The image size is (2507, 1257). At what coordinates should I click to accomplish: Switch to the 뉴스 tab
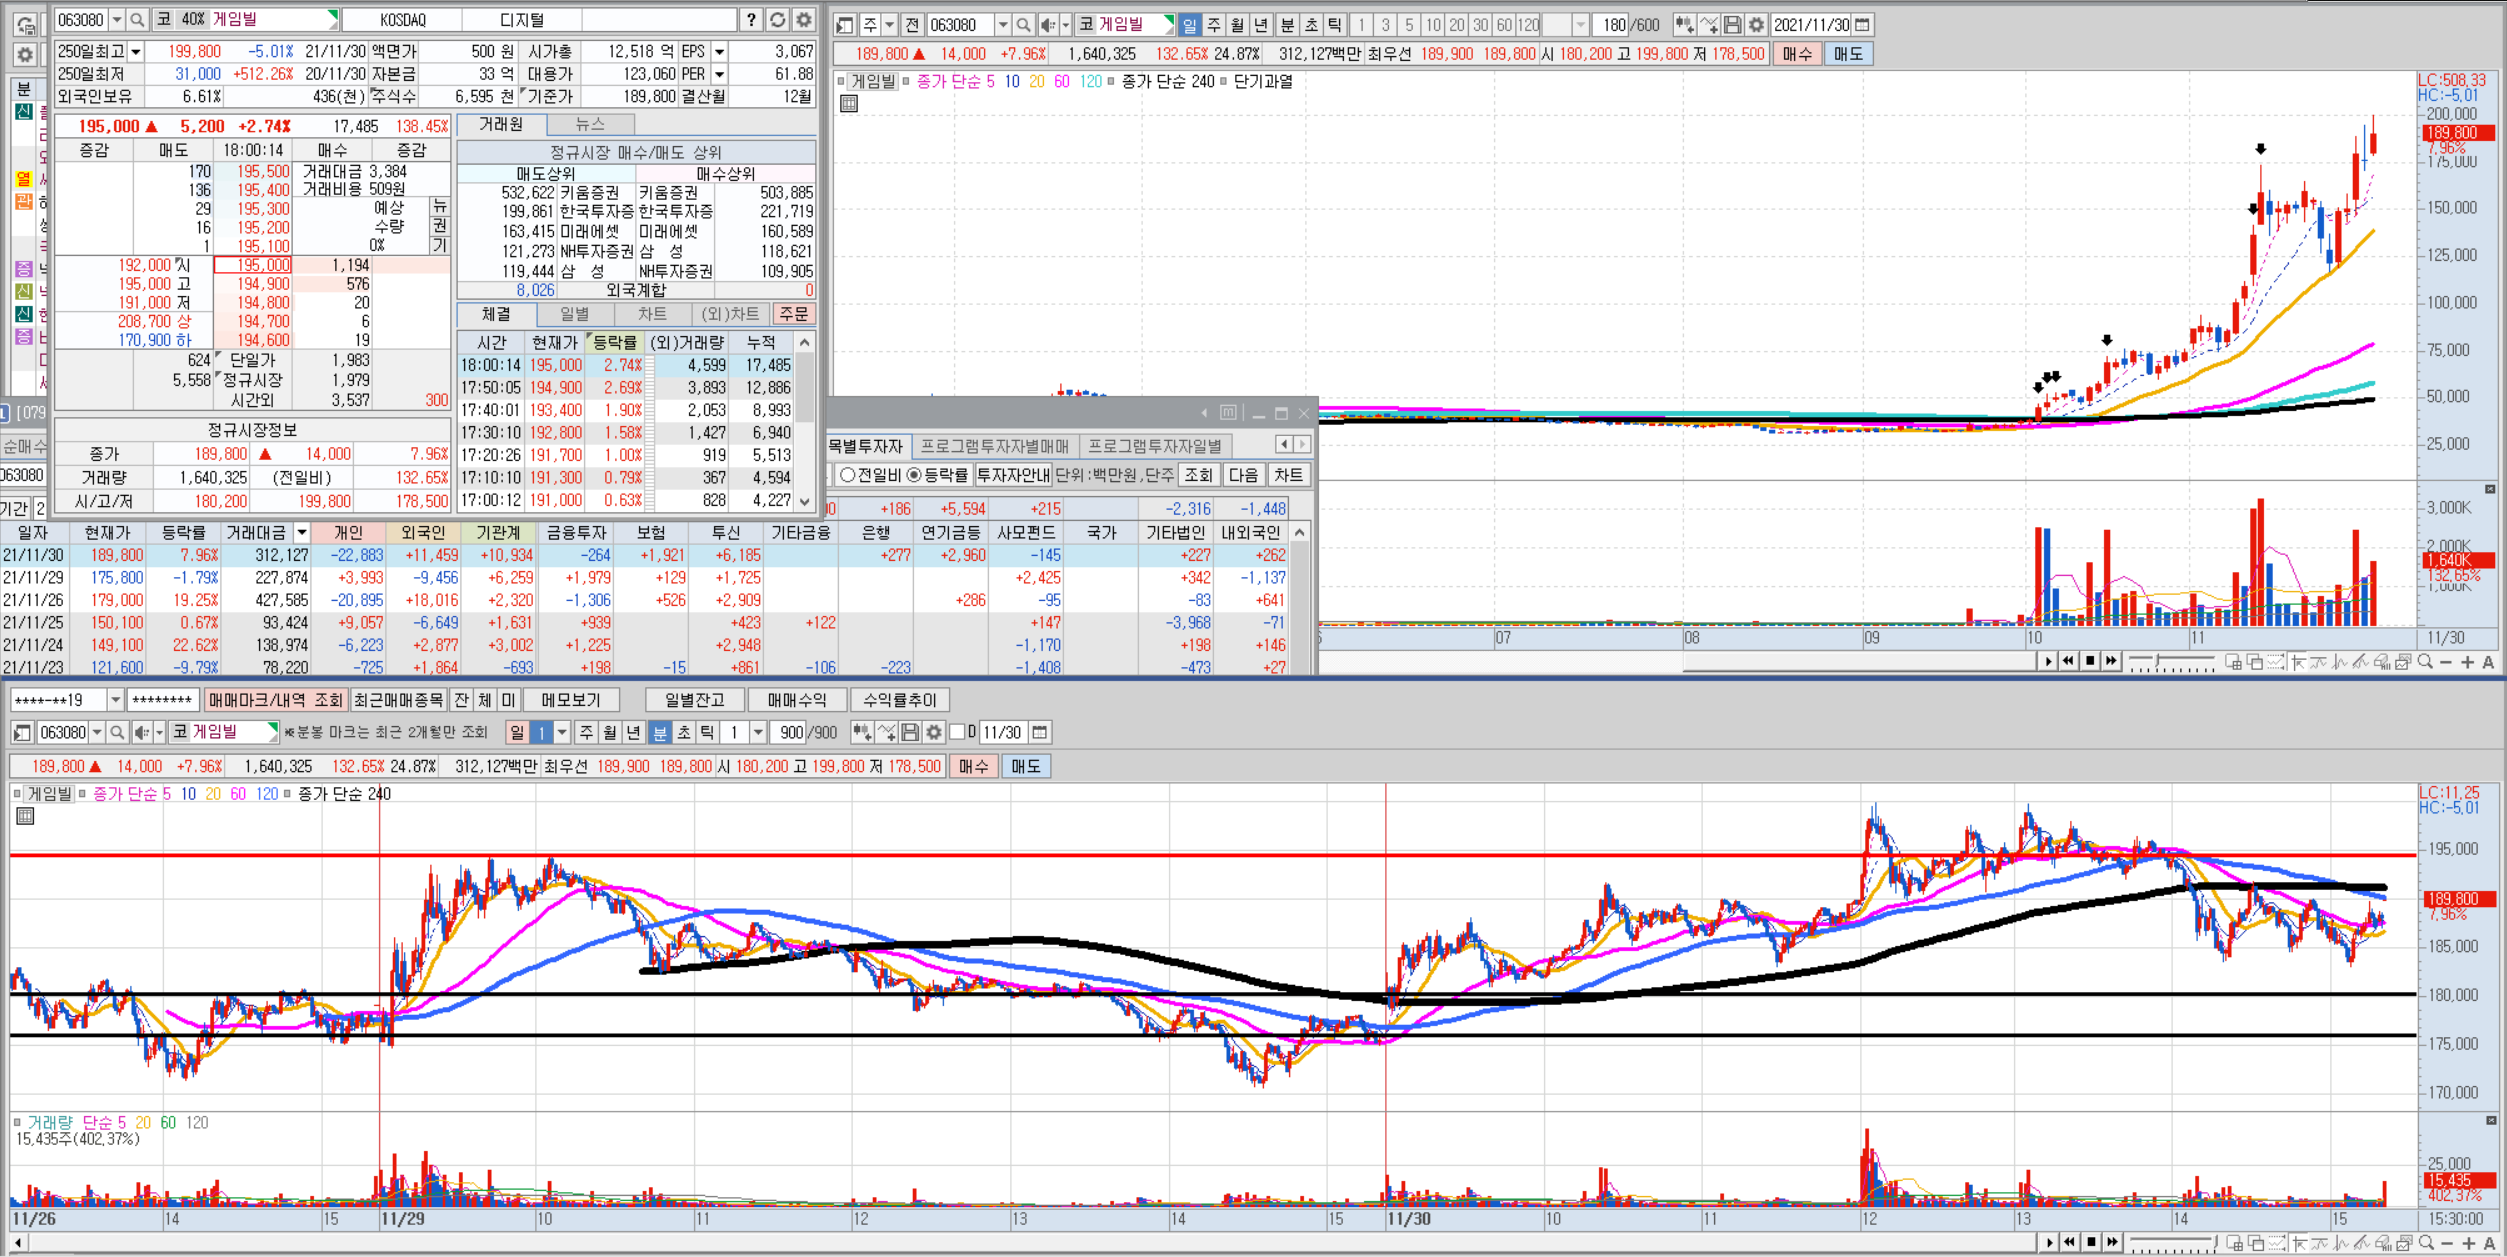tap(590, 124)
